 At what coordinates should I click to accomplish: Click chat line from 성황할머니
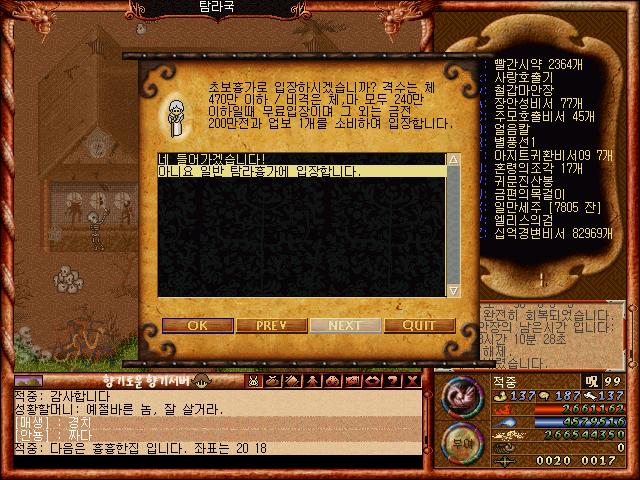tap(119, 409)
